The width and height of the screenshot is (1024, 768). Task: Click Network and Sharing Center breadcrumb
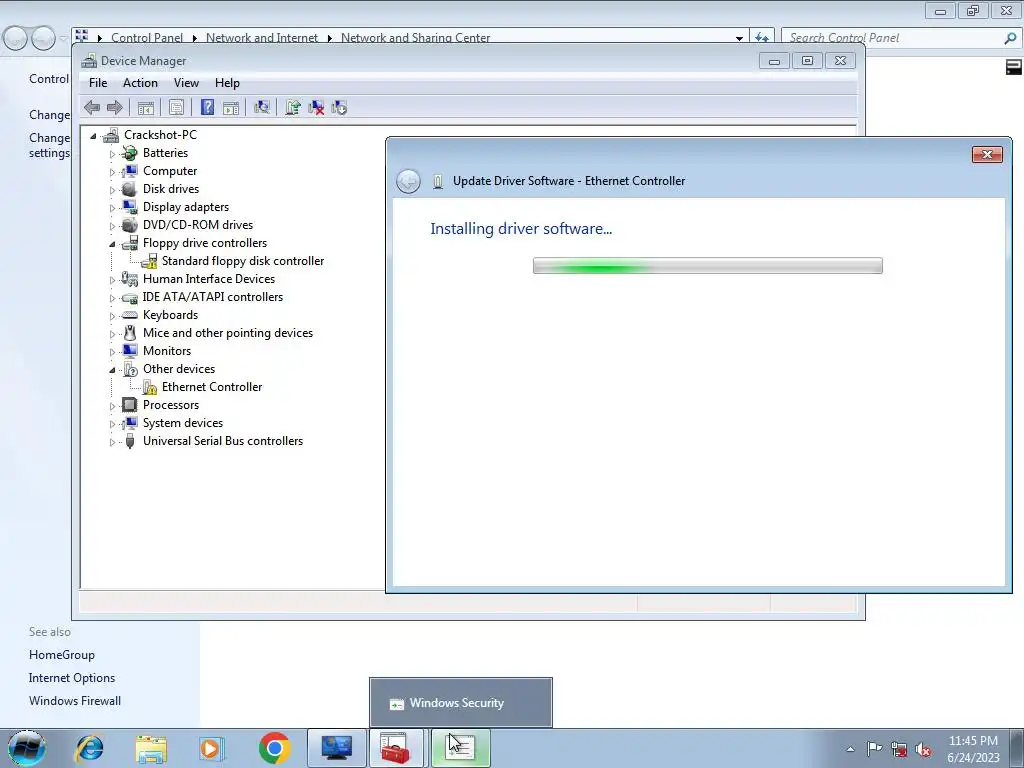pos(415,38)
